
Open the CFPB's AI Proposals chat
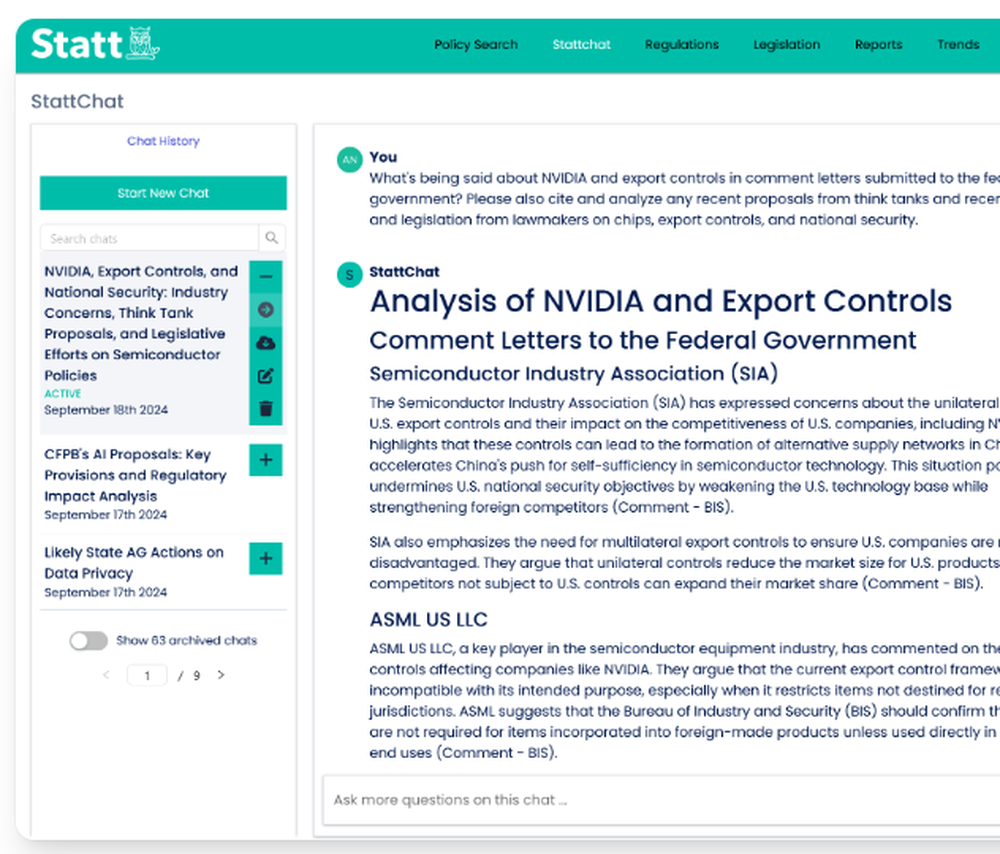135,475
